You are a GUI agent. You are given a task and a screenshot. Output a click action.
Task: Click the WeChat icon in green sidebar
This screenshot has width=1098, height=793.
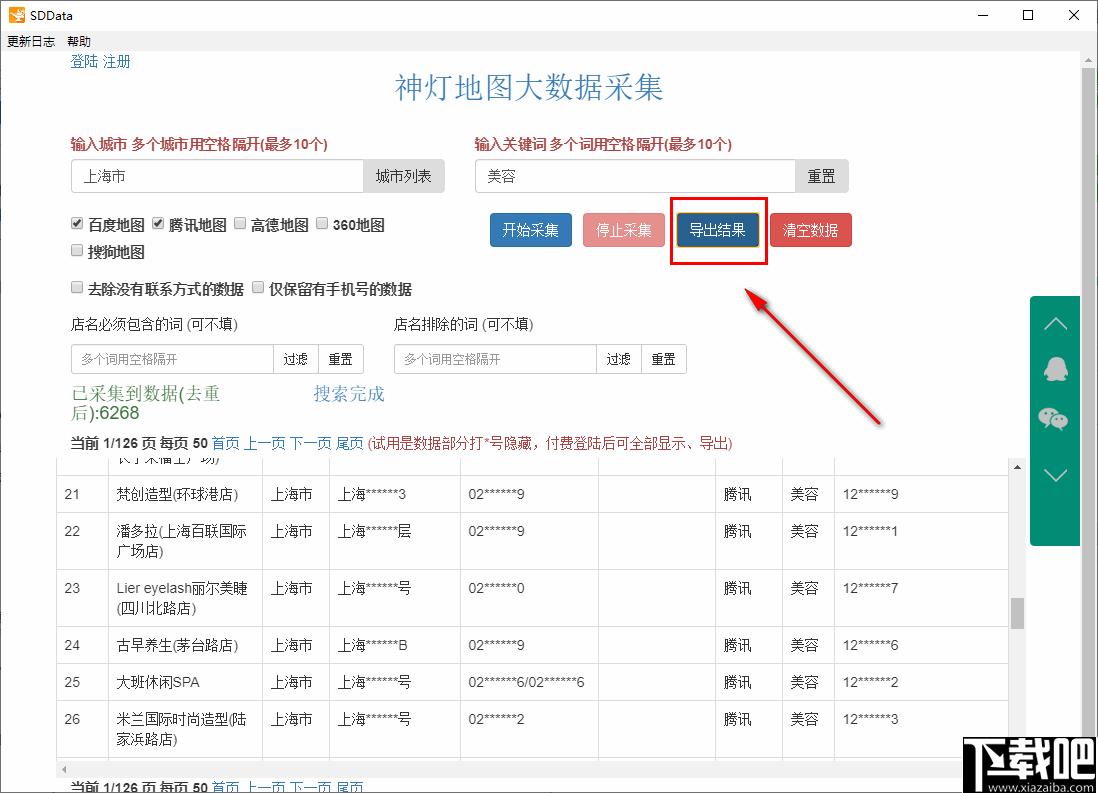click(x=1054, y=419)
